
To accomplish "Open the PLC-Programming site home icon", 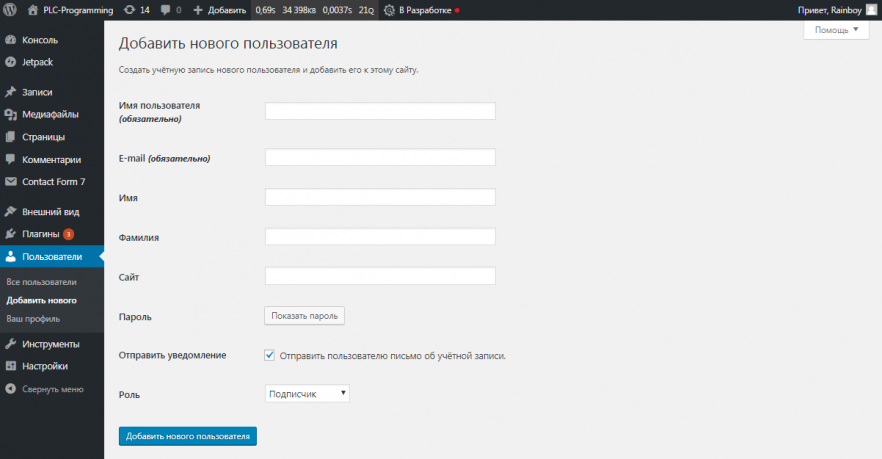I will 33,10.
